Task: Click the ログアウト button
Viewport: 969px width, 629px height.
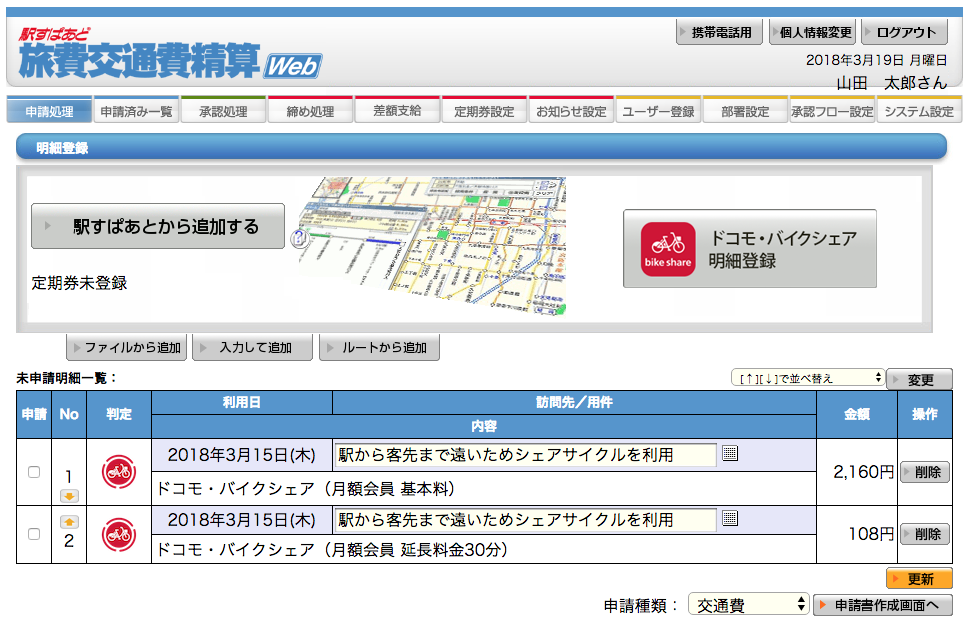Action: click(x=904, y=33)
